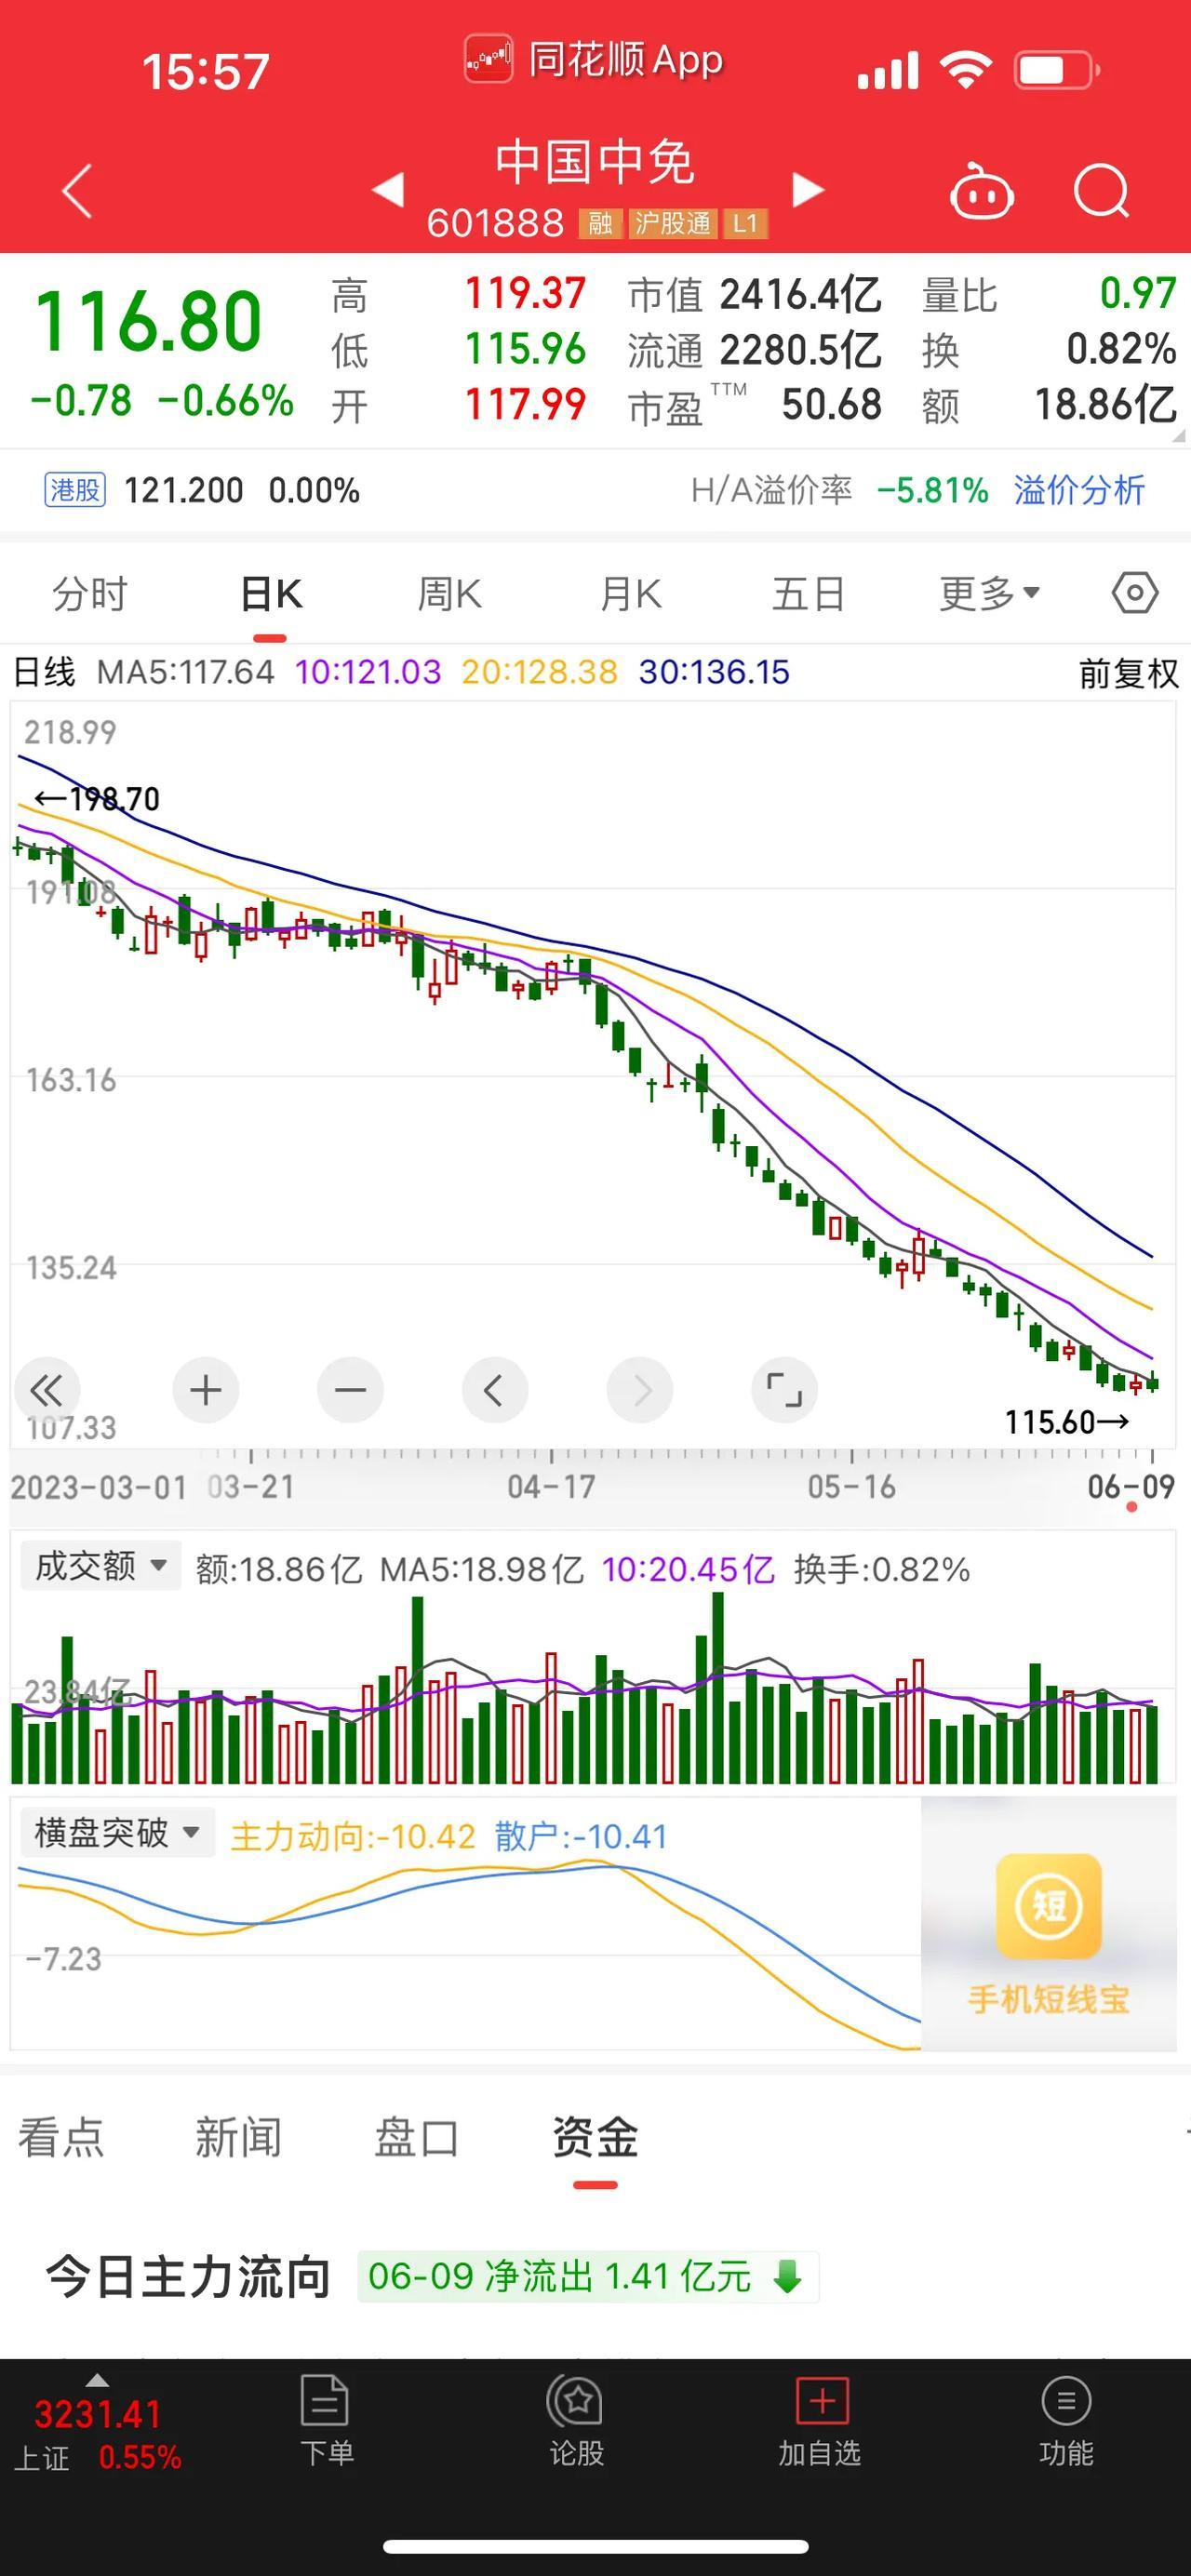Open the robot assistant icon
Image resolution: width=1191 pixels, height=2576 pixels.
coord(981,190)
